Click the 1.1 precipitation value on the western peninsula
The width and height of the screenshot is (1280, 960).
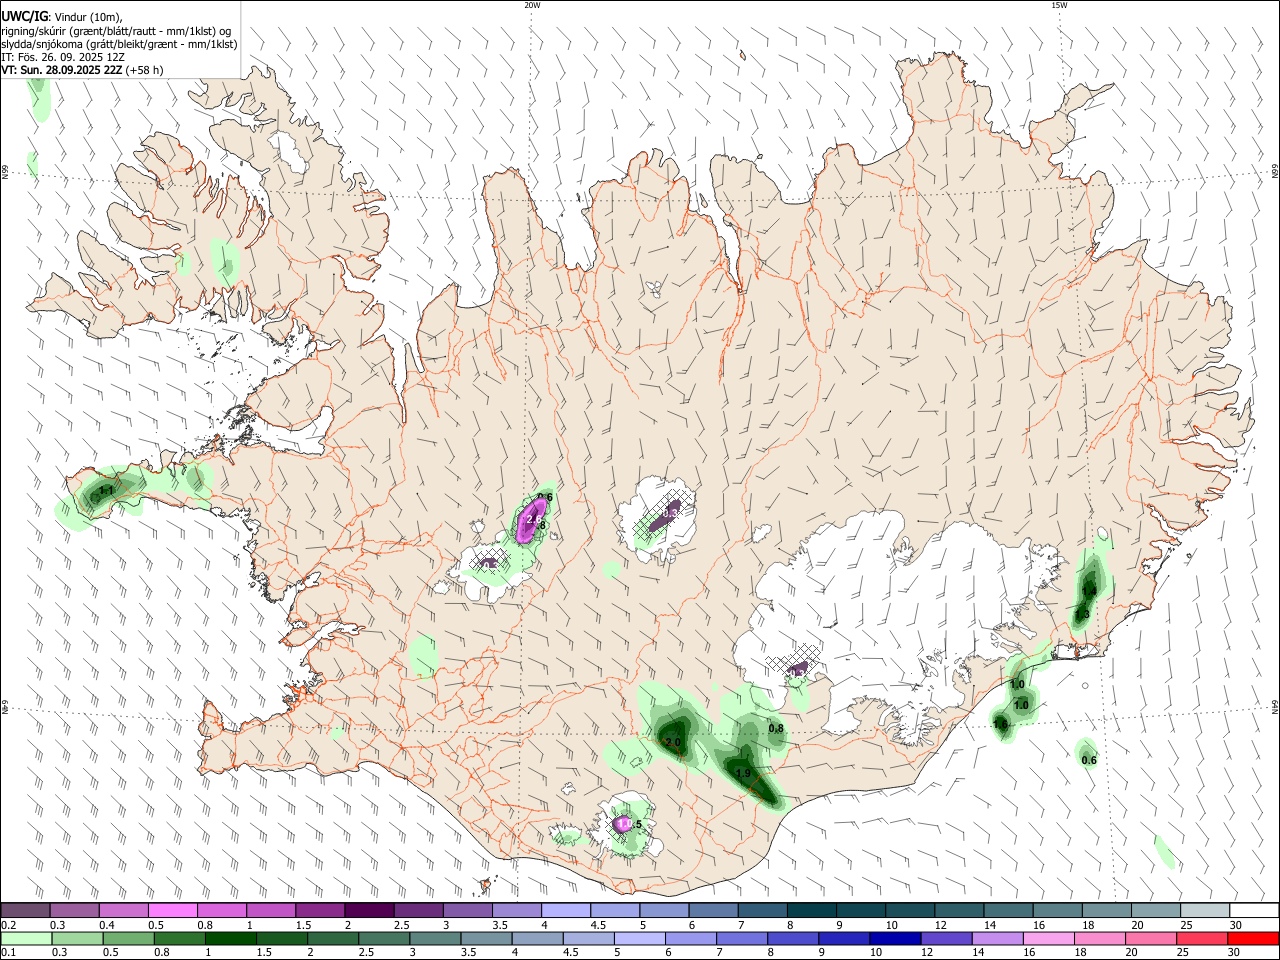tap(106, 491)
